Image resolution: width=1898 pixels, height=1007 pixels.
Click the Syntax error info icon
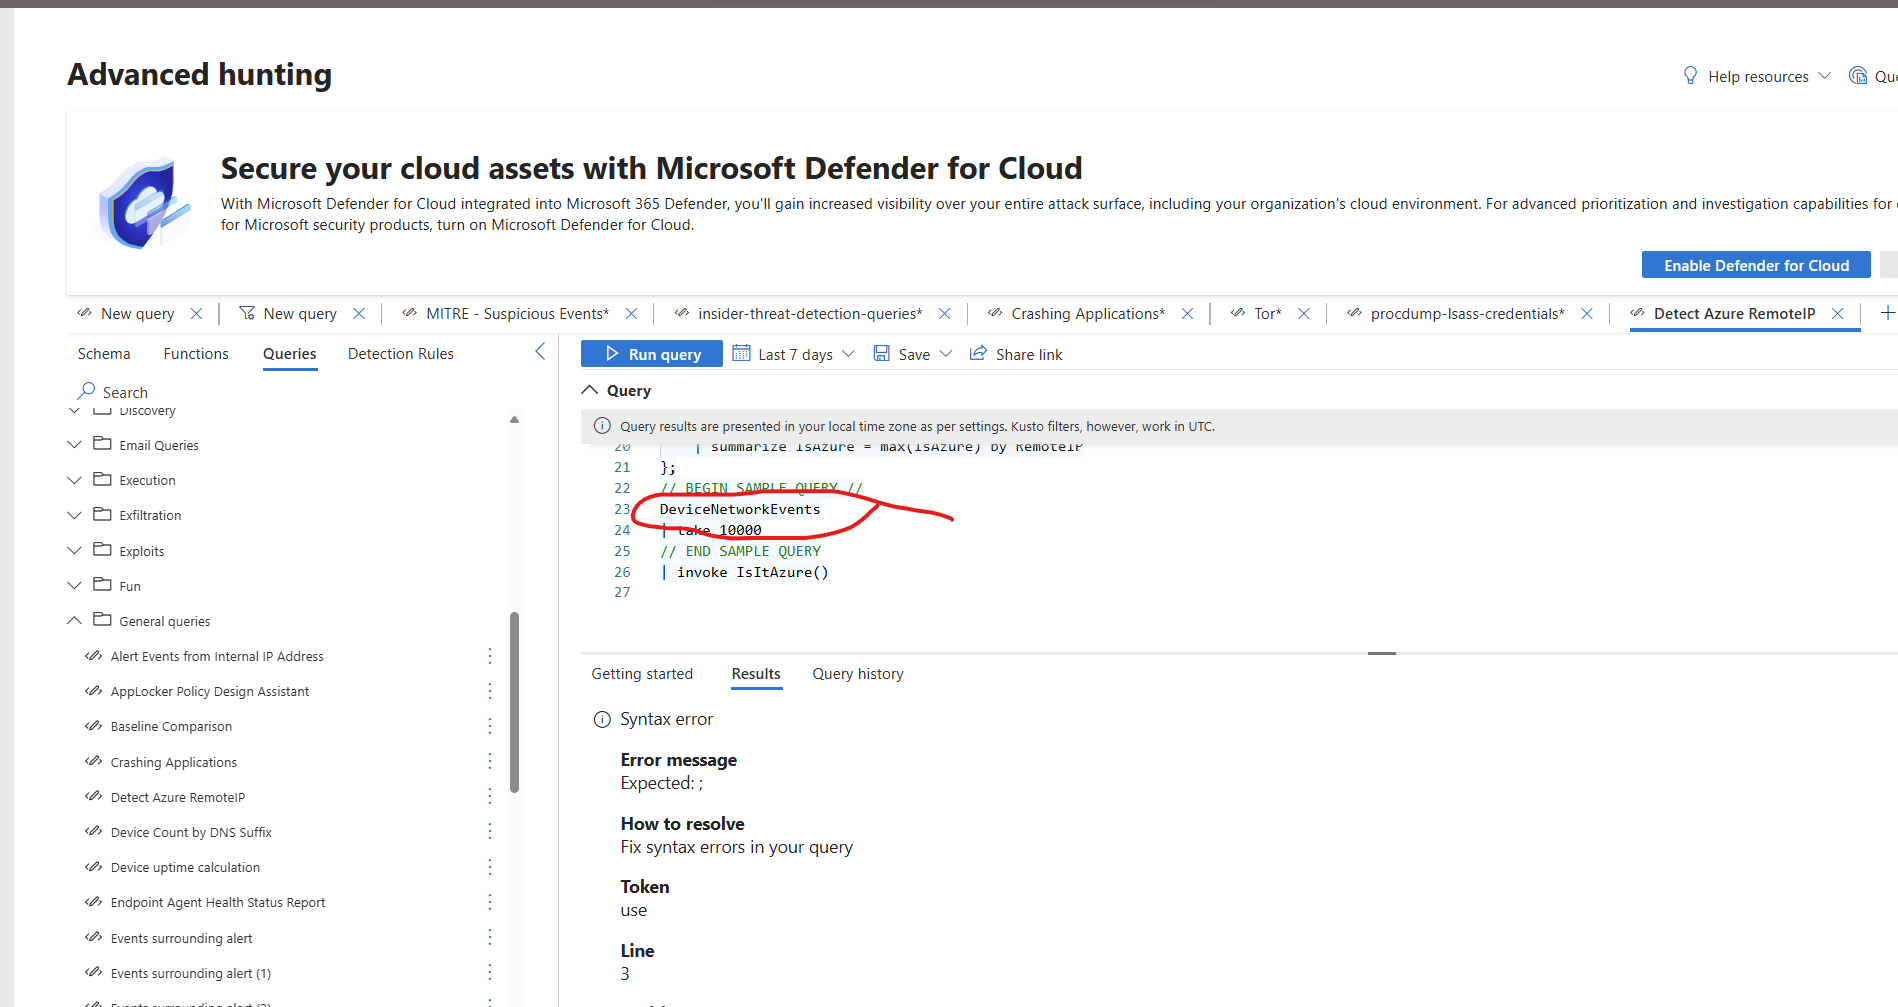pyautogui.click(x=602, y=719)
